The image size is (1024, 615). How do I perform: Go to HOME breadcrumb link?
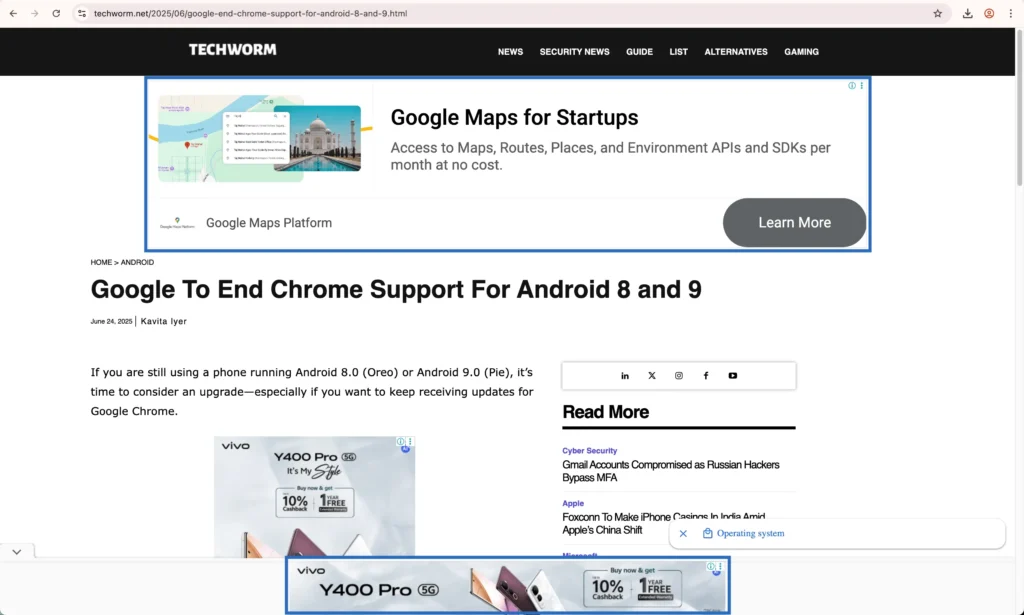(x=101, y=262)
